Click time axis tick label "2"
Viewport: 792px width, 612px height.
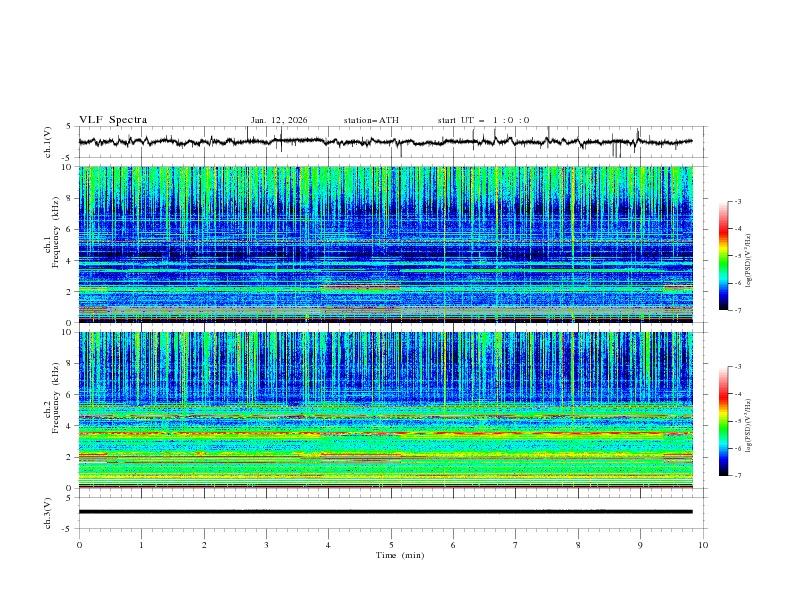pos(204,545)
